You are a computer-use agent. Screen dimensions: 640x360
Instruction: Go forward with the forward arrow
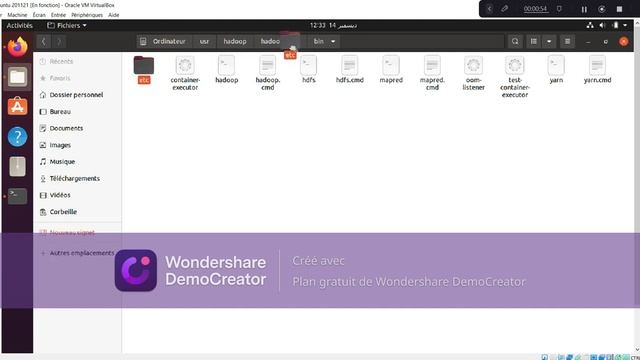point(59,41)
